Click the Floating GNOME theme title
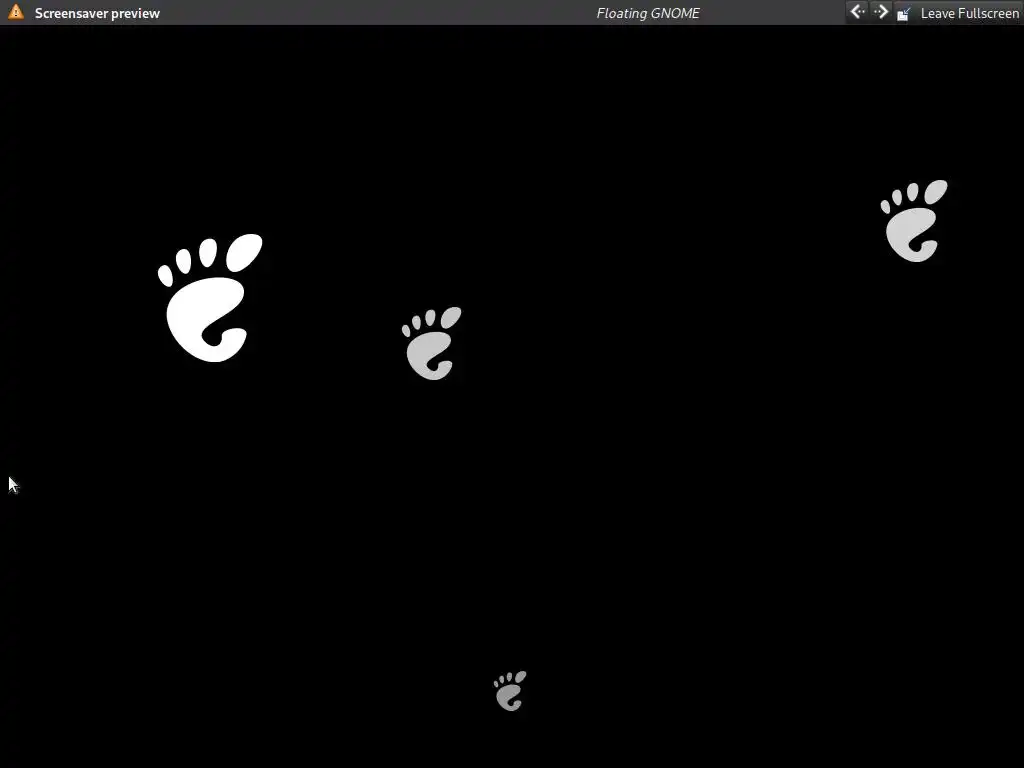The image size is (1024, 768). (x=648, y=13)
